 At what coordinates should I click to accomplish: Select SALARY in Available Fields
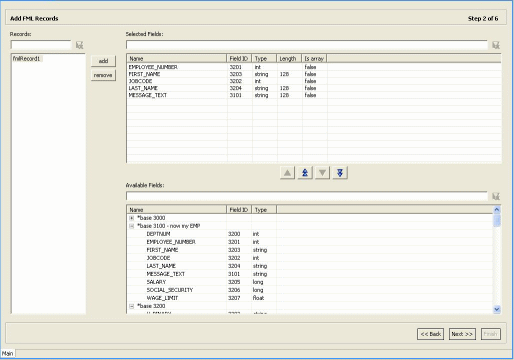156,282
